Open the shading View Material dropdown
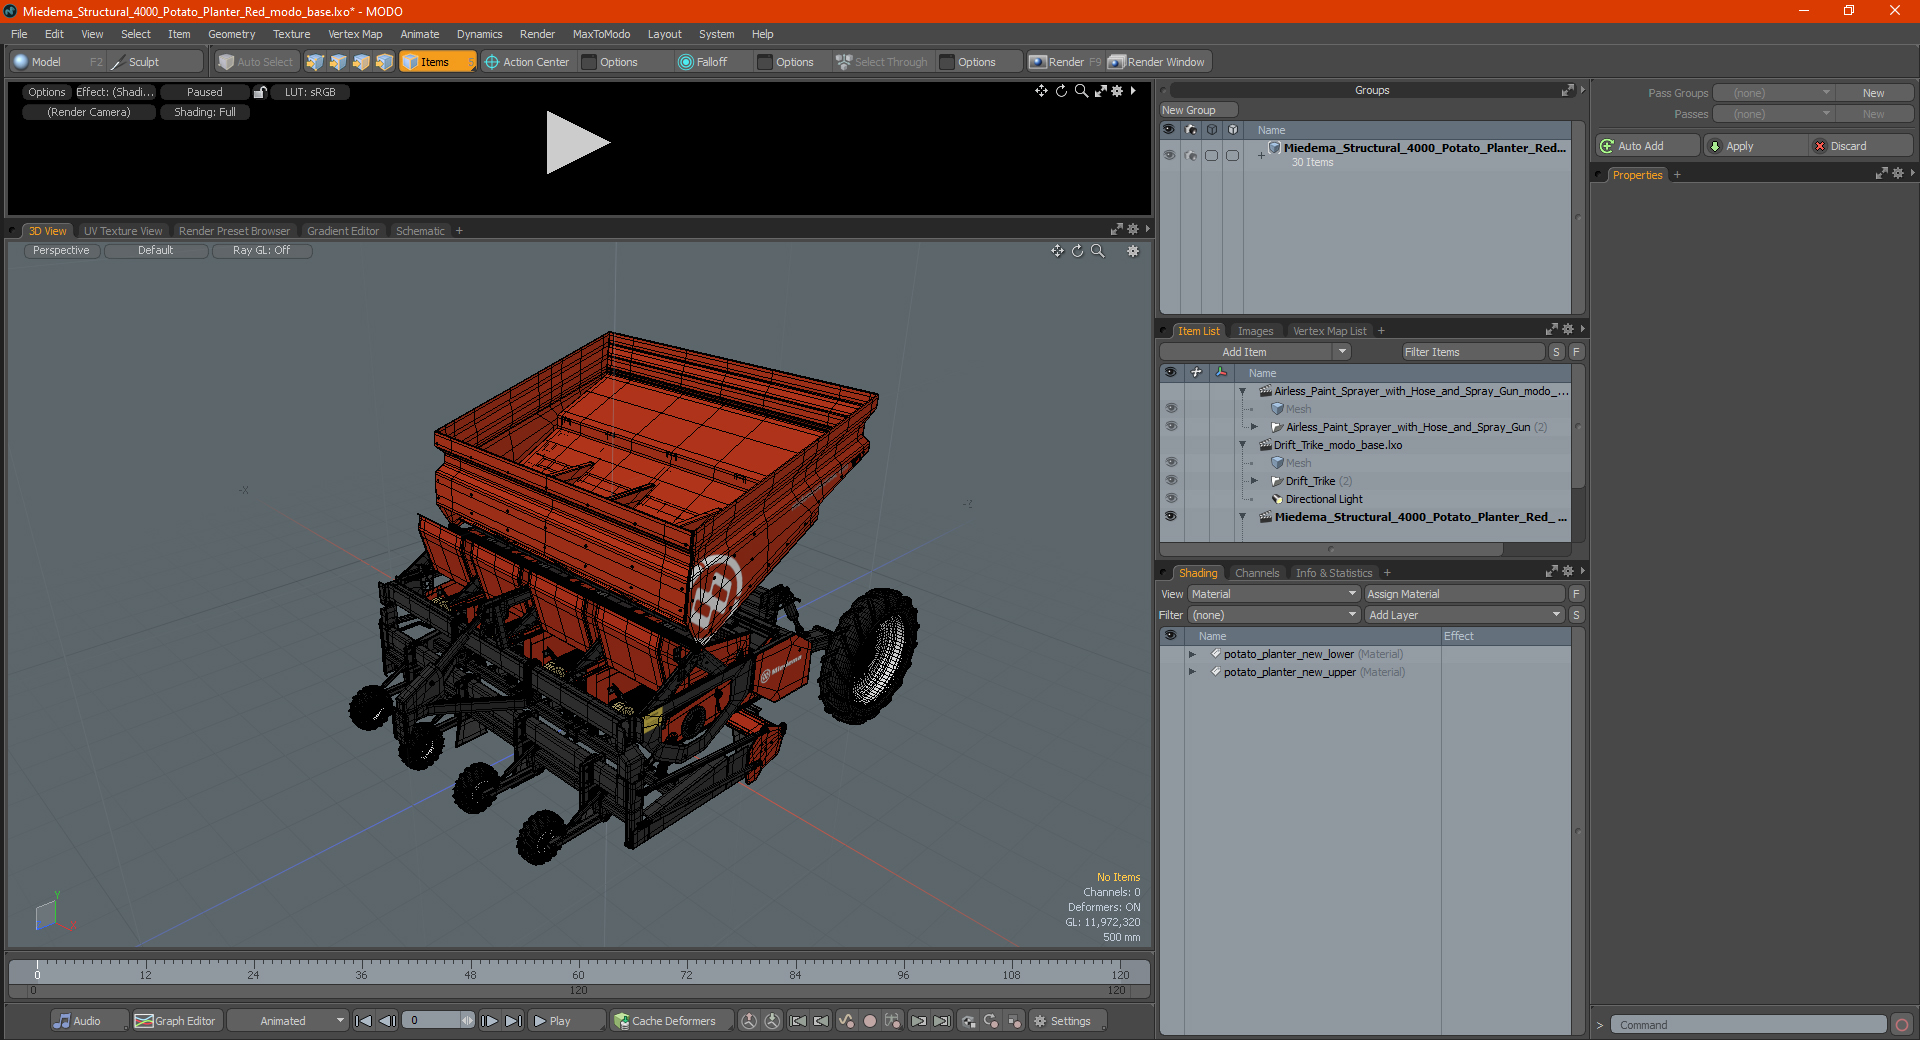The width and height of the screenshot is (1920, 1040). tap(1273, 594)
